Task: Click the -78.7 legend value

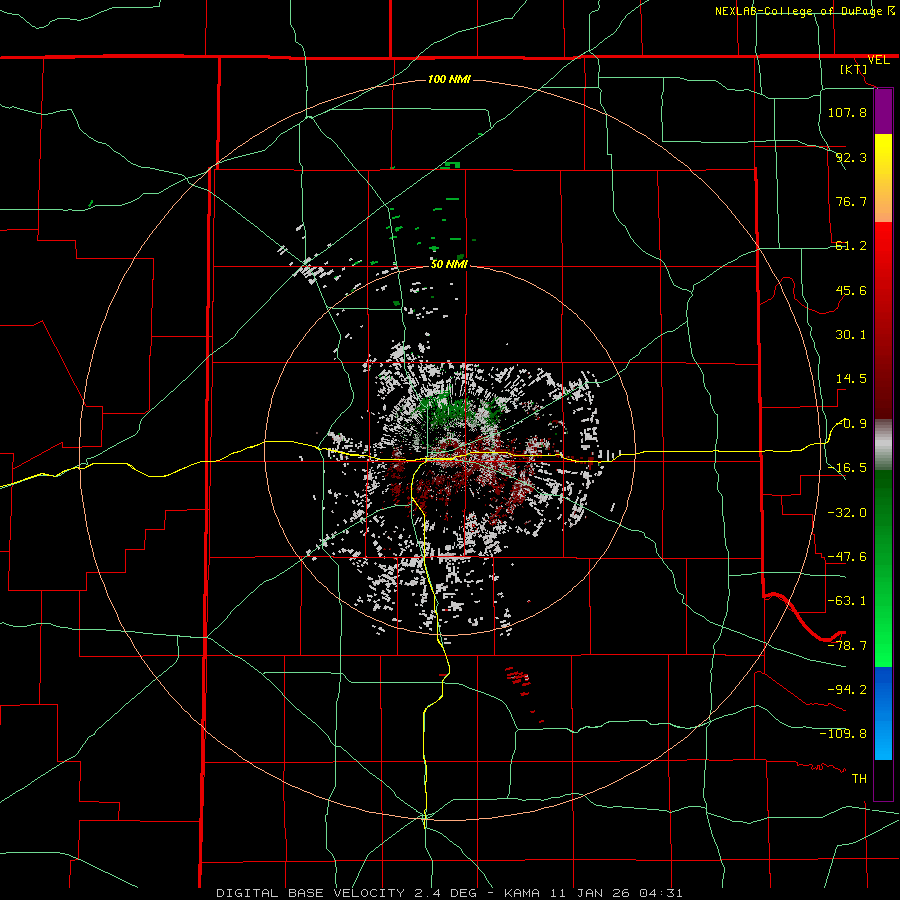Action: (x=847, y=646)
